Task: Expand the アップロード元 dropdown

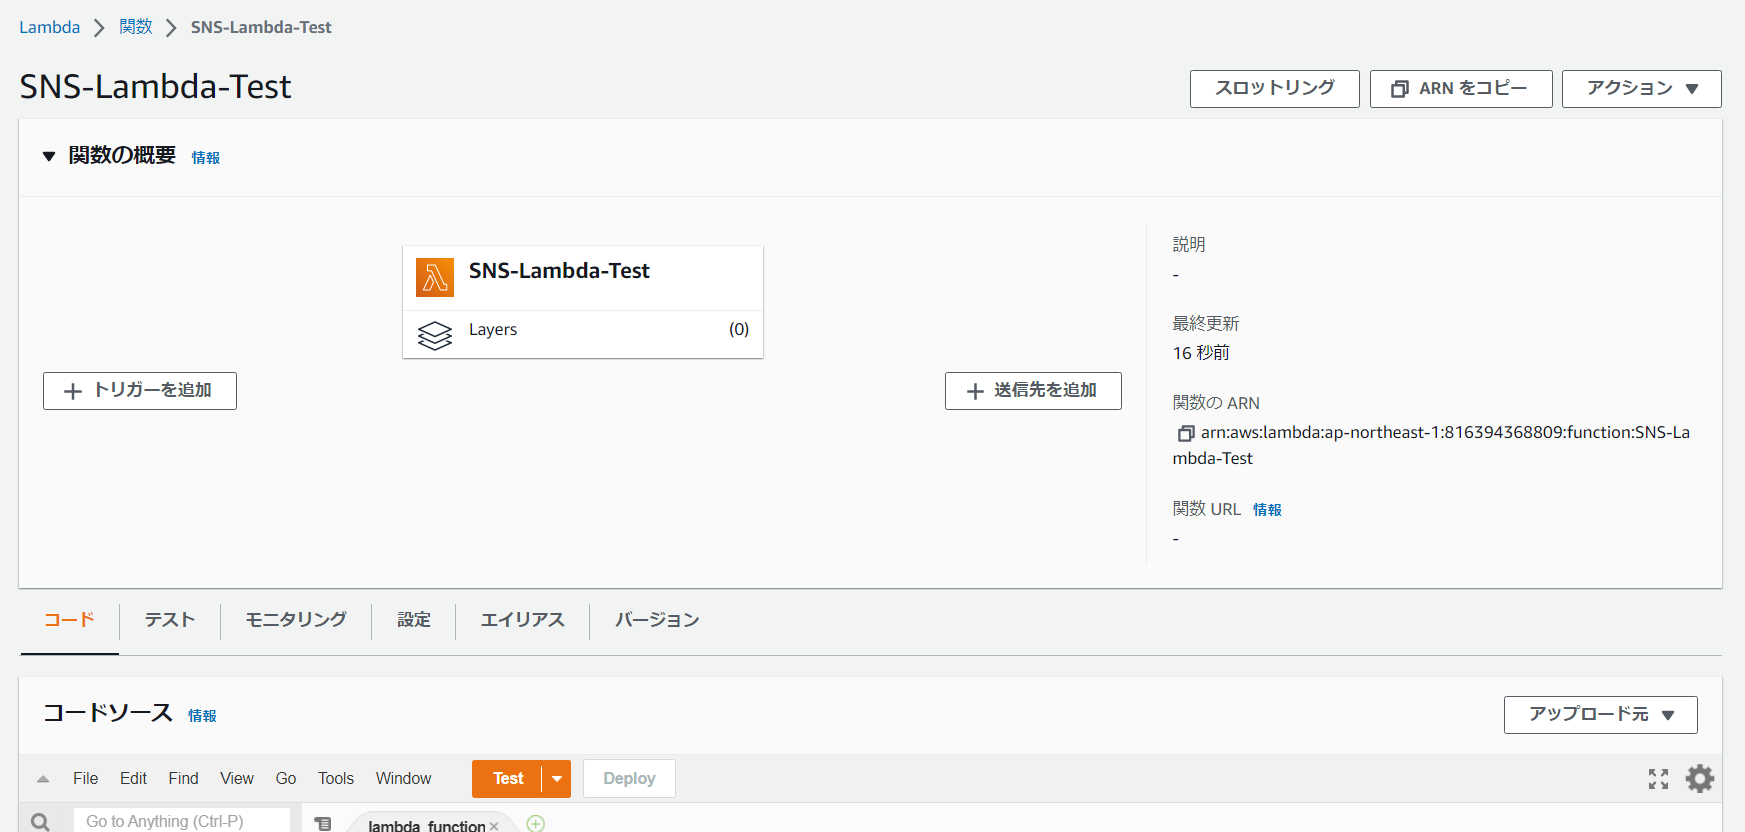Action: pyautogui.click(x=1600, y=715)
